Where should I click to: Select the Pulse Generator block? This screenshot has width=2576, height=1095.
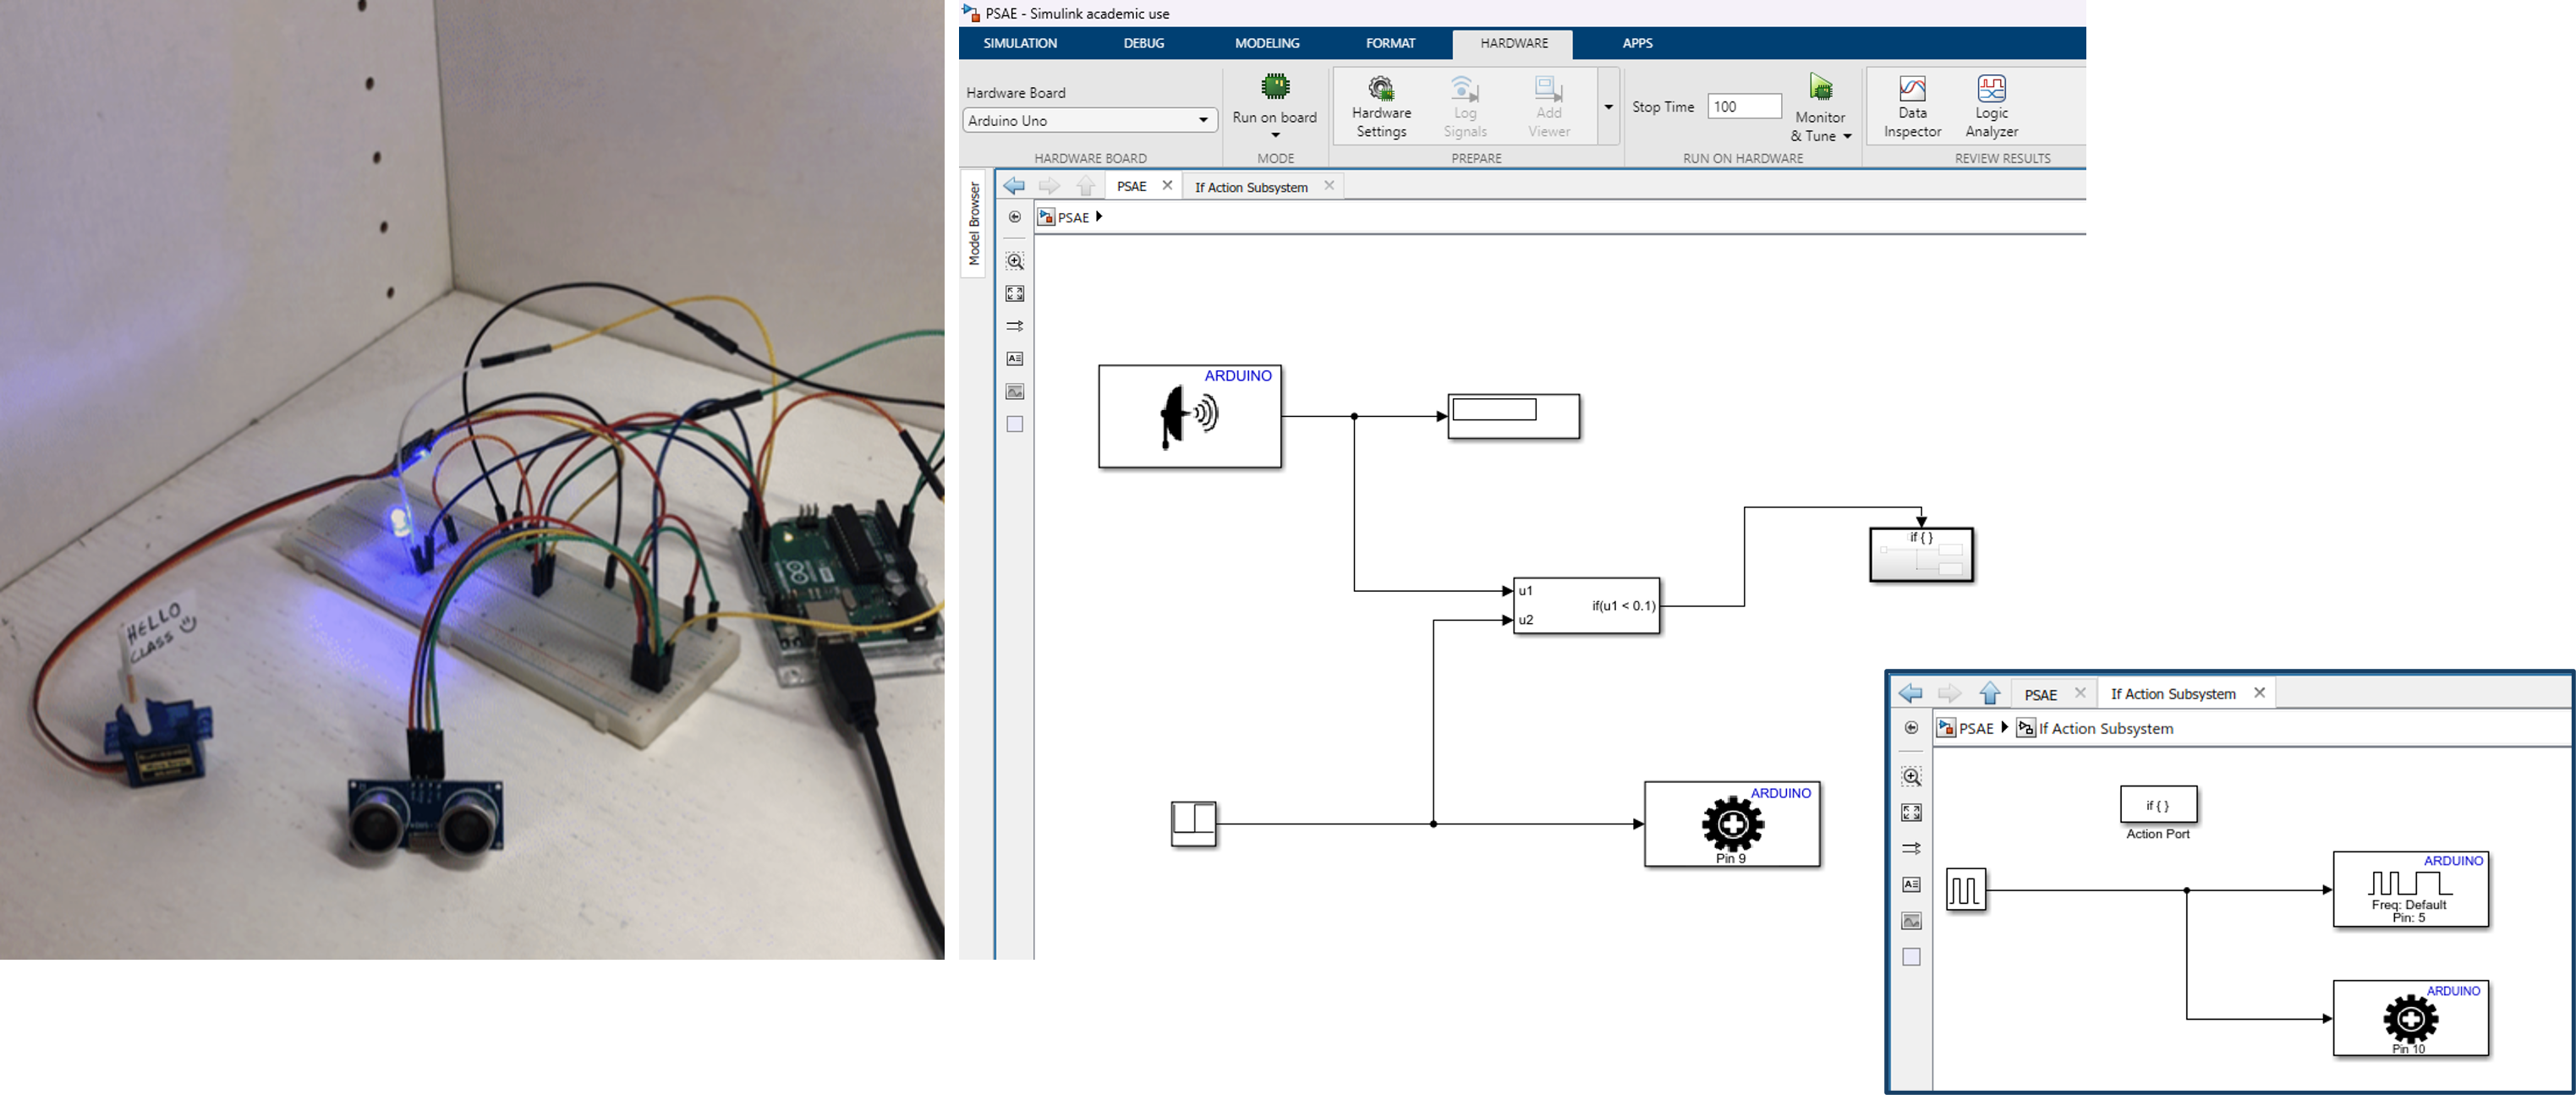1965,889
